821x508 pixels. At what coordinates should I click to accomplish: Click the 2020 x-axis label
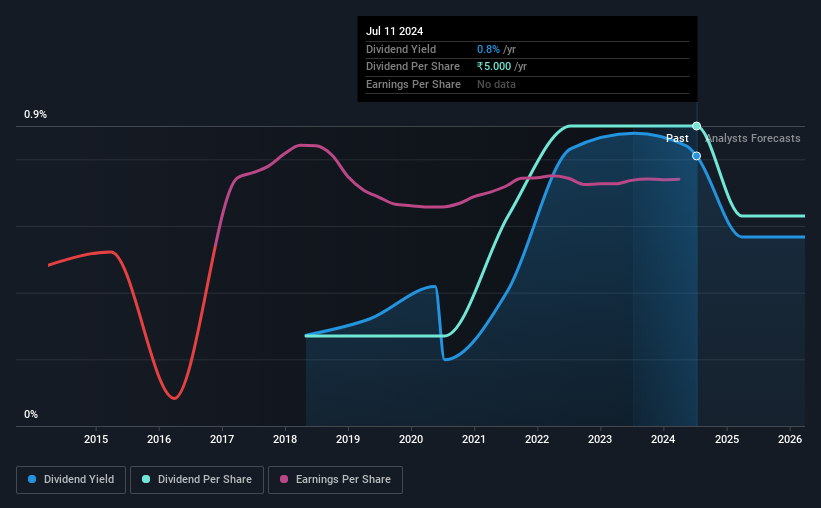(x=411, y=439)
